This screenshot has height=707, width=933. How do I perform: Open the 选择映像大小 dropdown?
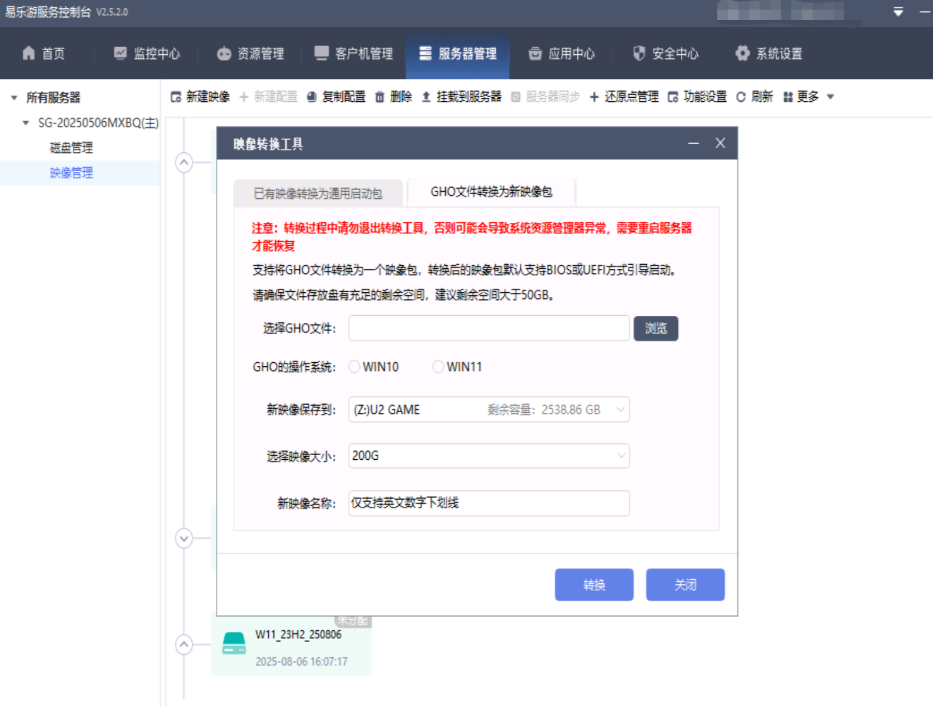coord(489,456)
